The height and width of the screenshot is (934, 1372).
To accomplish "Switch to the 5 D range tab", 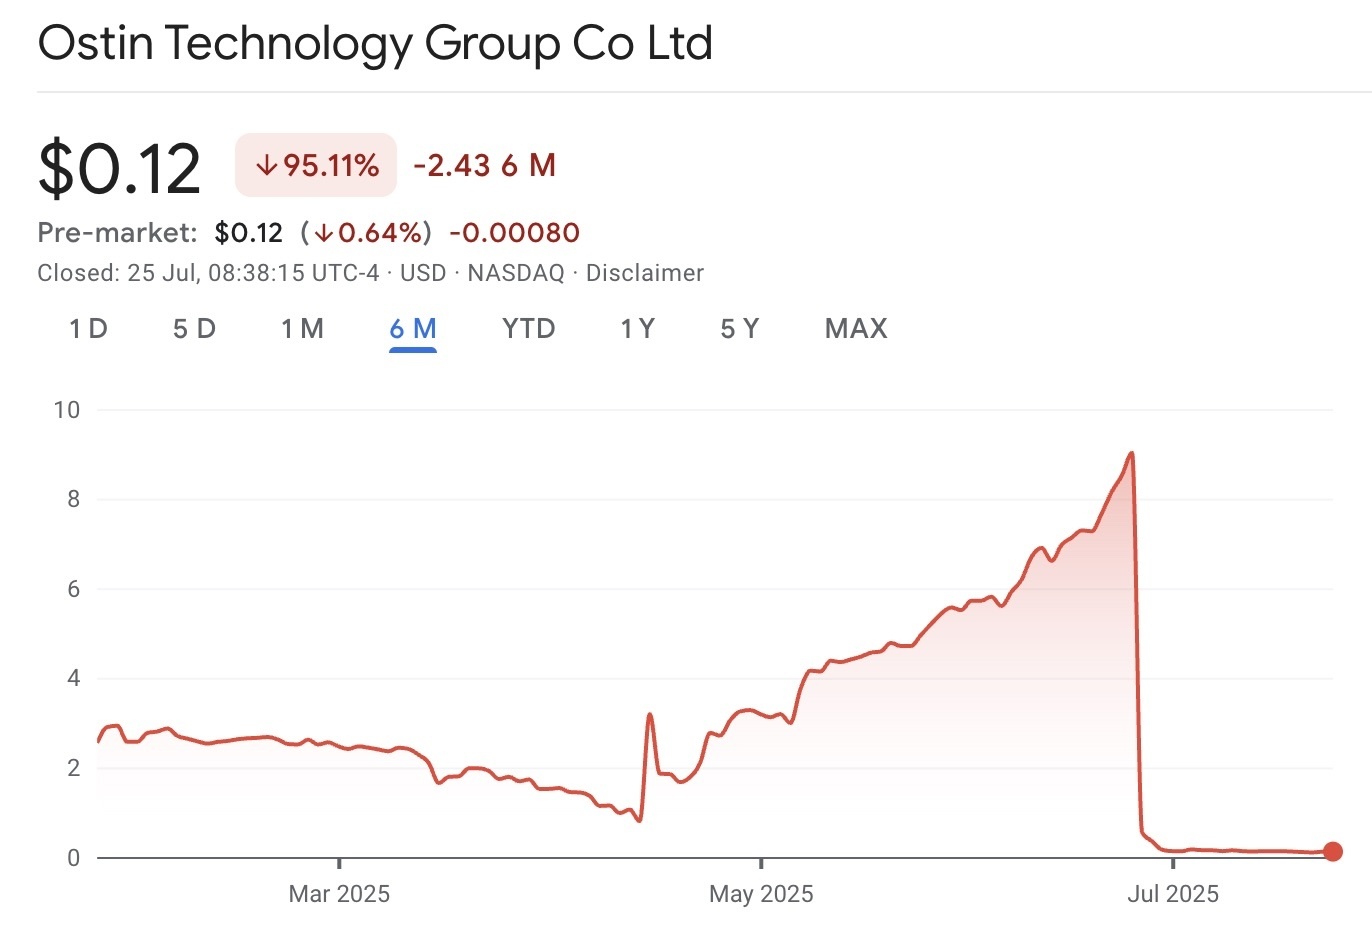I will coord(194,329).
